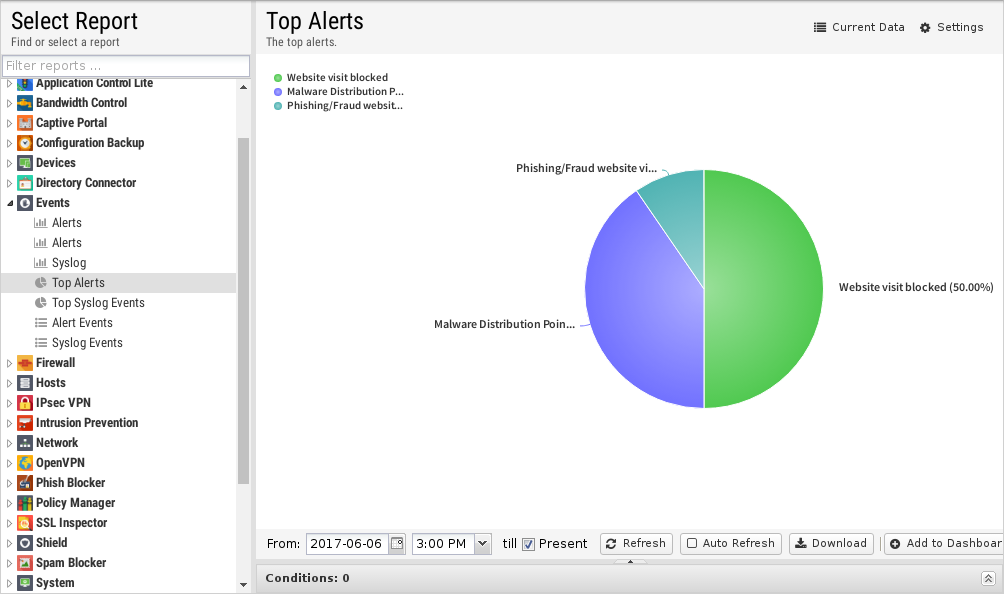Click the IPsec VPN lock icon
Viewport: 1004px width, 594px height.
(x=25, y=403)
